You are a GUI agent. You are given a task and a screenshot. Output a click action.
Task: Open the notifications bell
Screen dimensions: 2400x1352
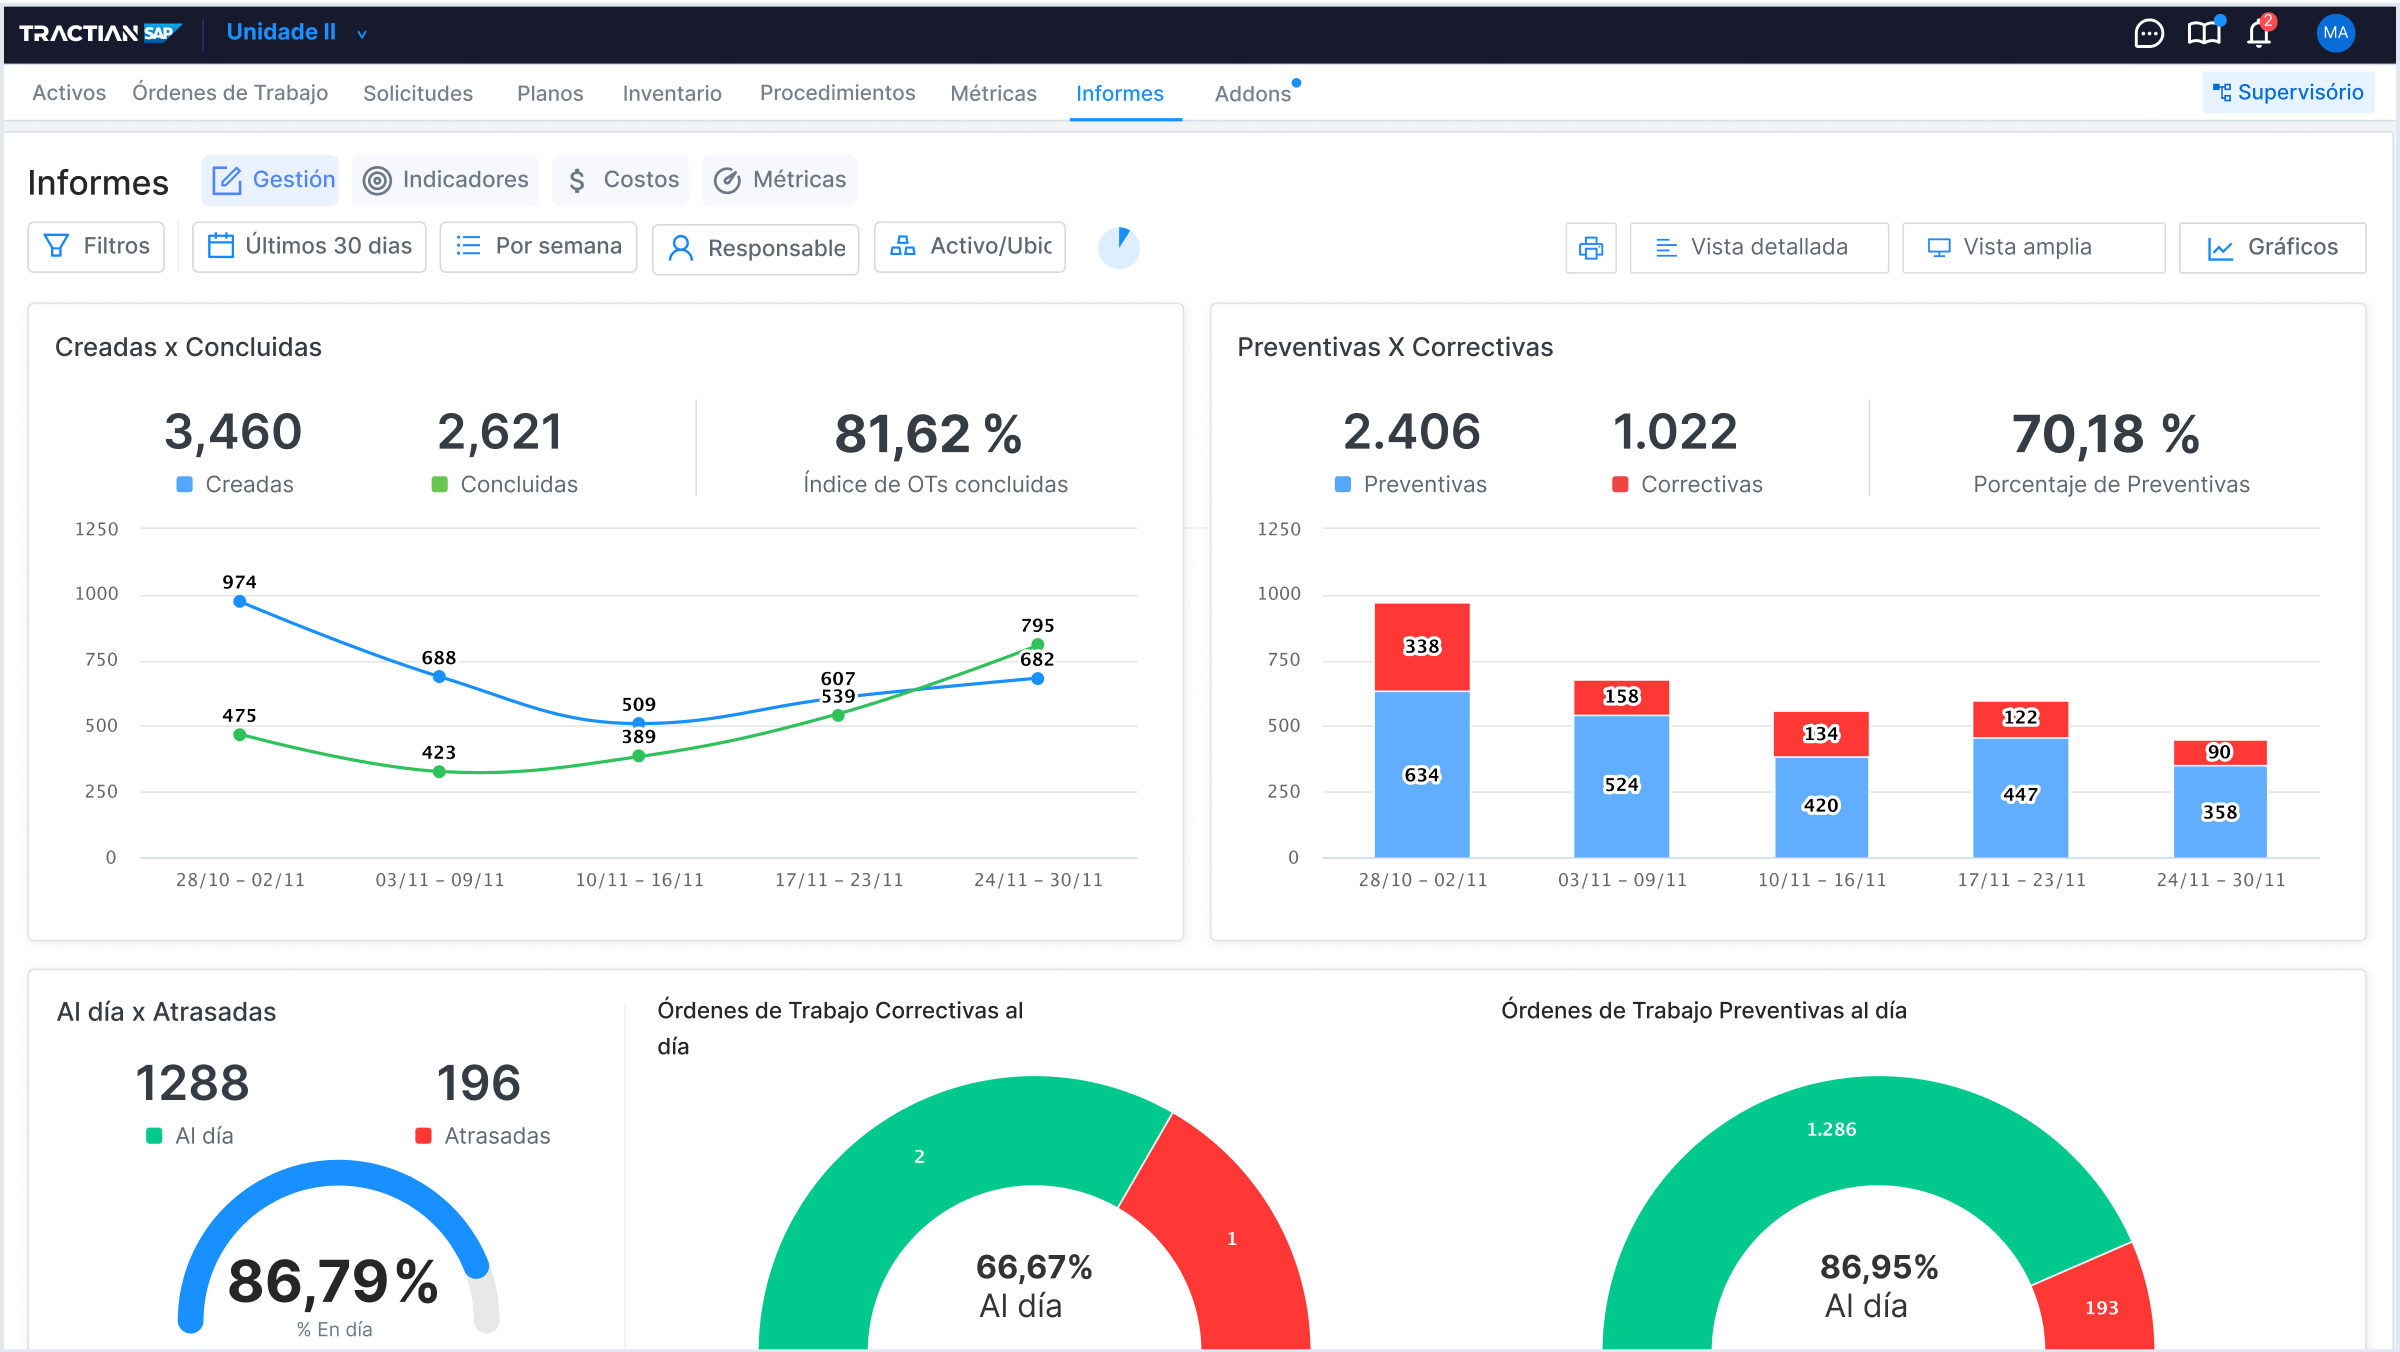[2259, 34]
